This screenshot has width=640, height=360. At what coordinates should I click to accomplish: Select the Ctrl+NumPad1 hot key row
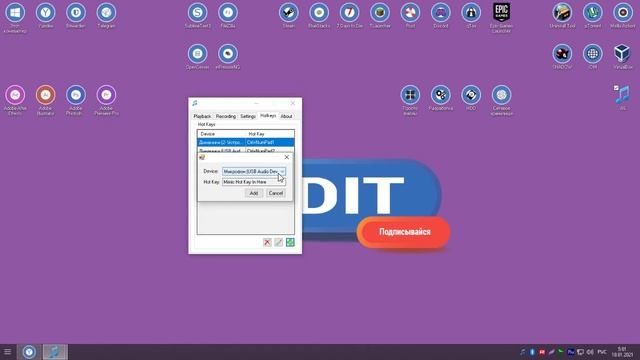[245, 142]
